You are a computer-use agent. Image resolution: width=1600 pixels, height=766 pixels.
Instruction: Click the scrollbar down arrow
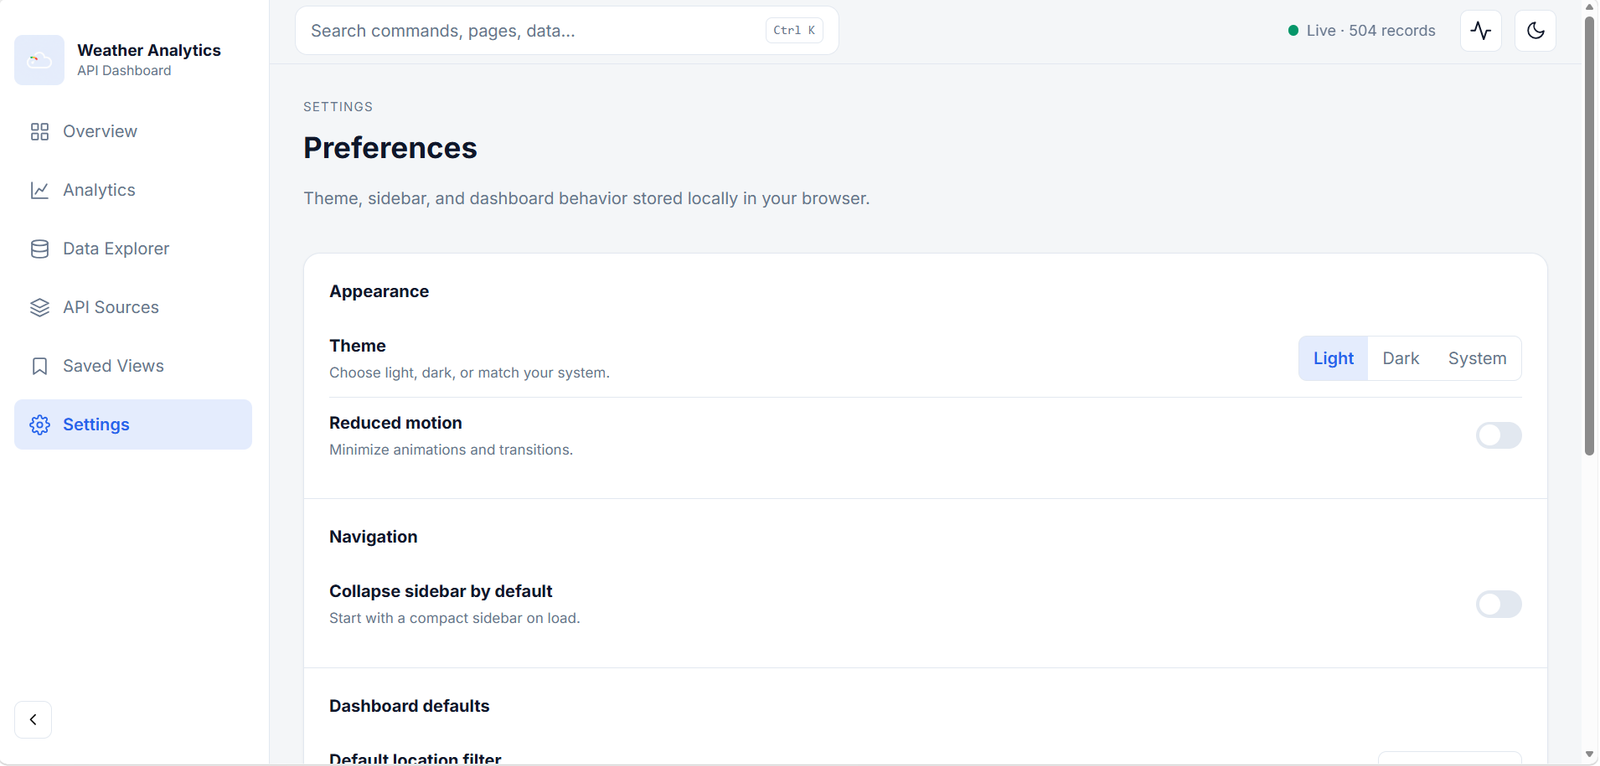click(x=1590, y=755)
